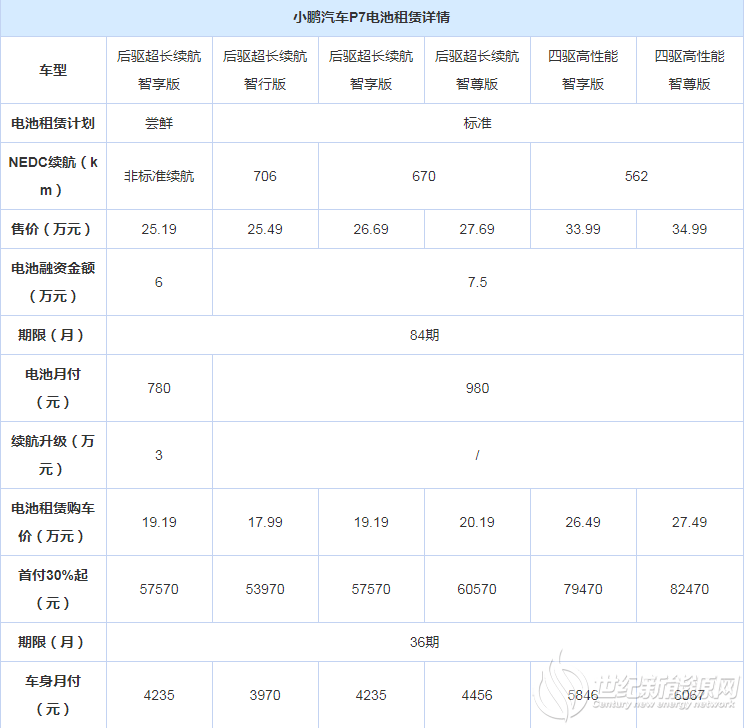Click the 706 range value

pyautogui.click(x=265, y=176)
